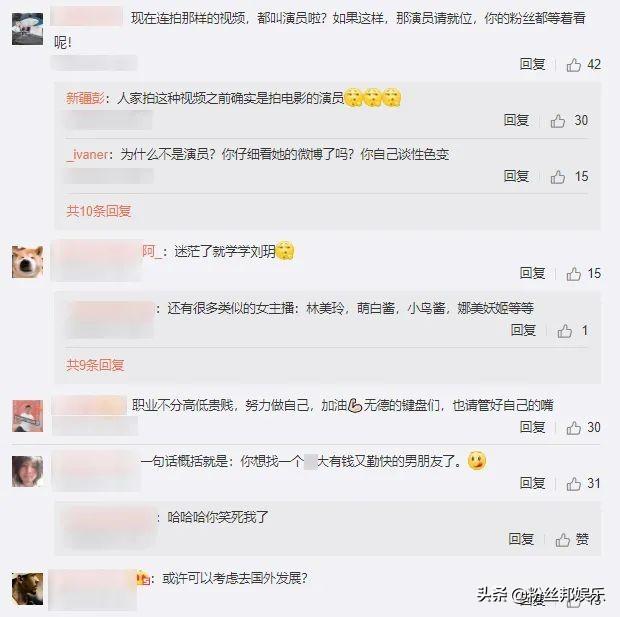Like the female streamers reply with 1 like
This screenshot has width=620, height=617.
click(x=565, y=331)
